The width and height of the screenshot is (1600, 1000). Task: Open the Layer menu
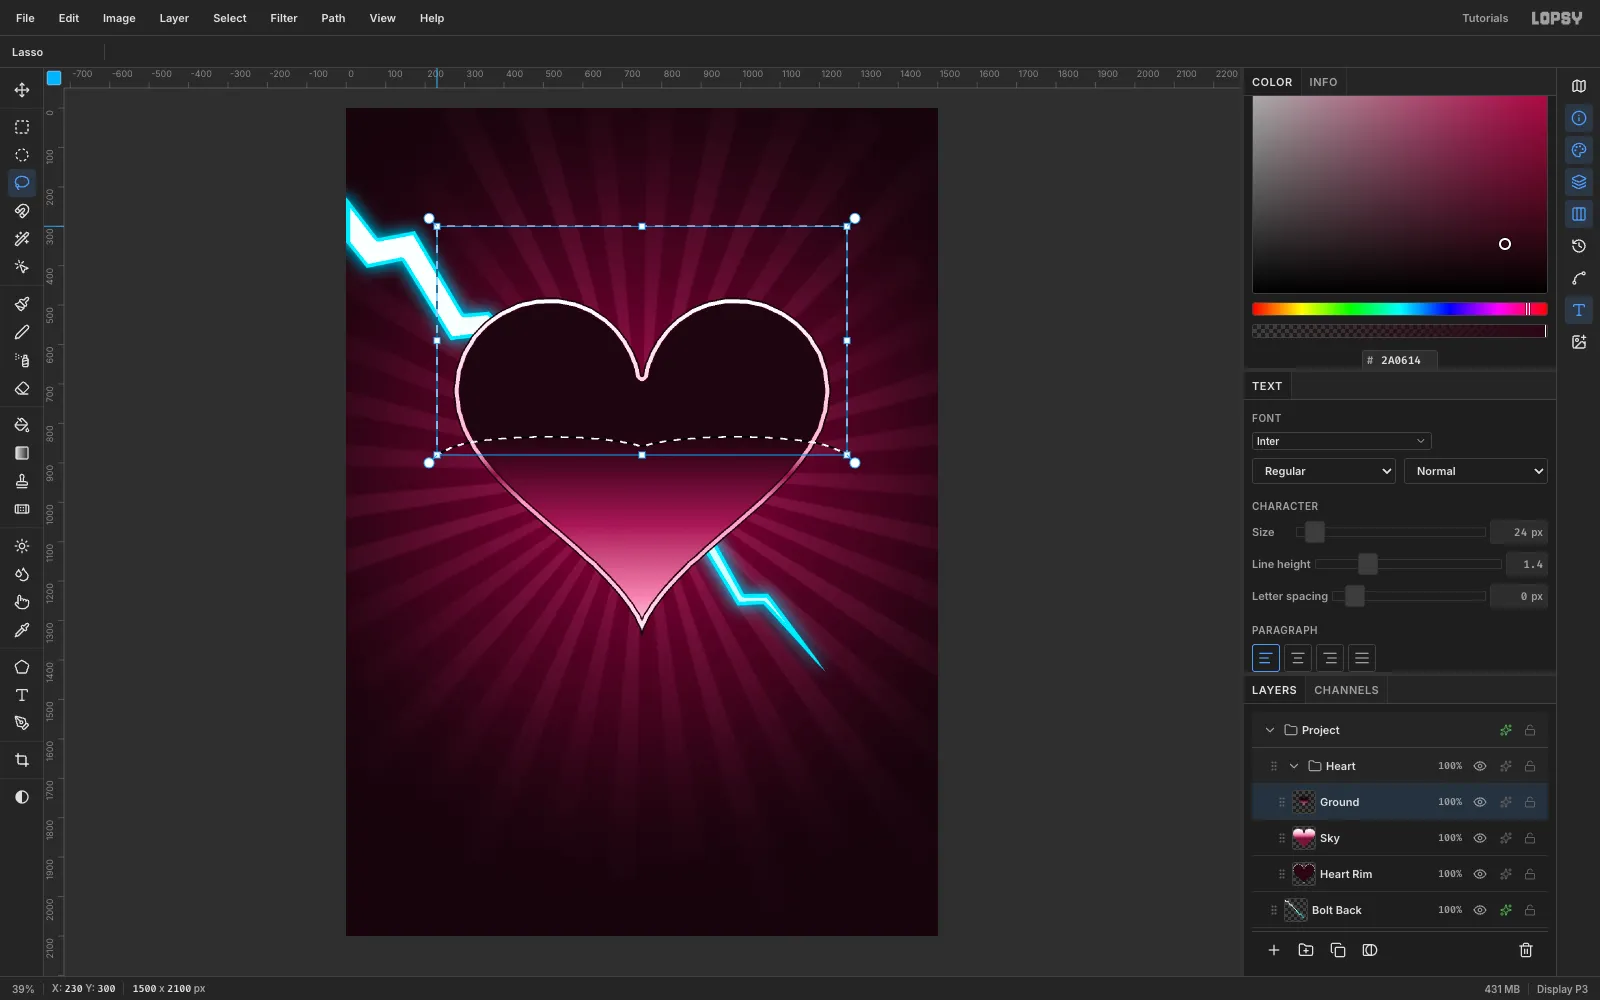click(174, 18)
